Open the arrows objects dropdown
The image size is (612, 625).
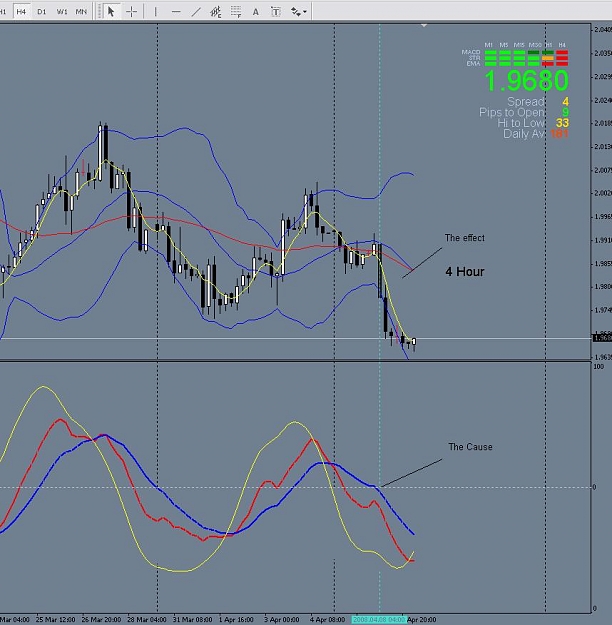[299, 12]
